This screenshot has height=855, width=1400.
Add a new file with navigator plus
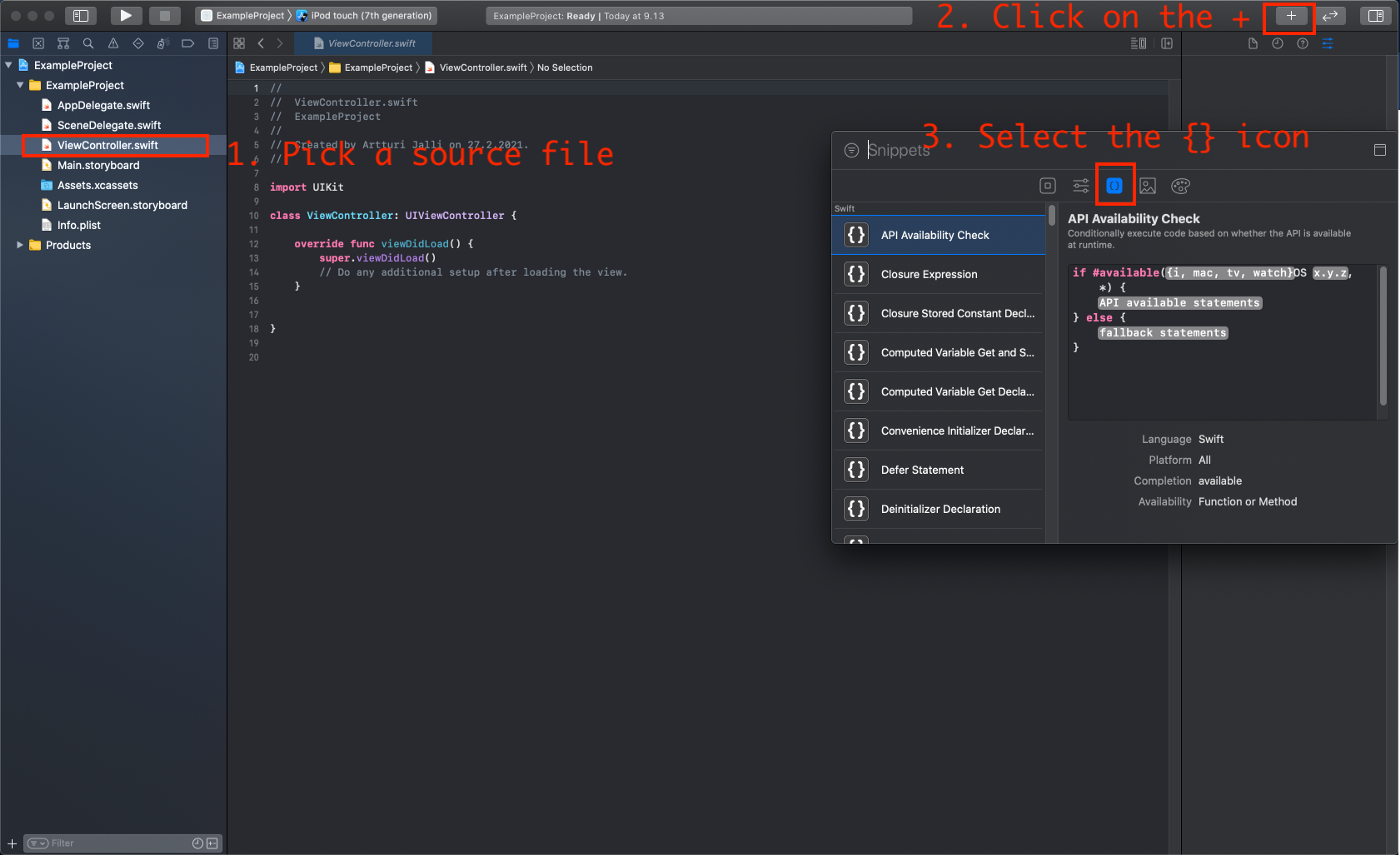(x=12, y=843)
